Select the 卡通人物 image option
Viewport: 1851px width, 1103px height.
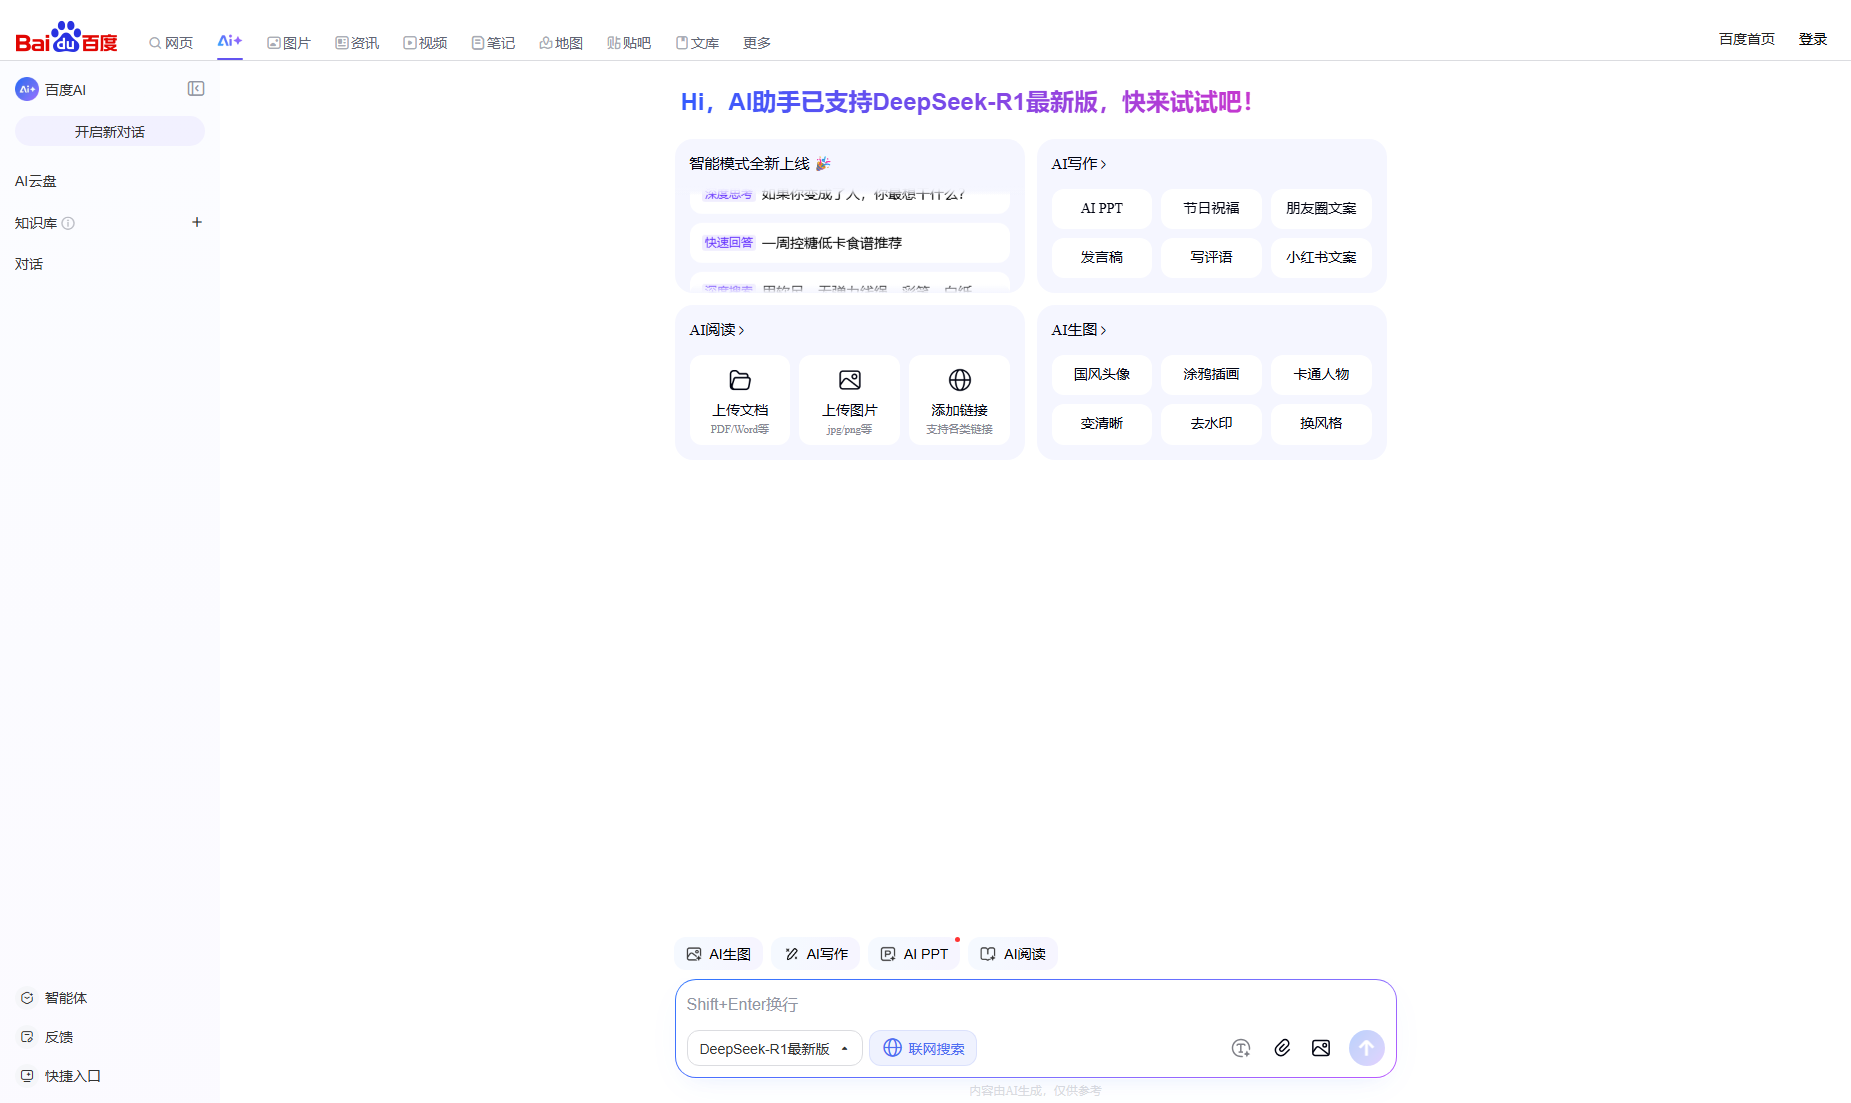pos(1321,374)
